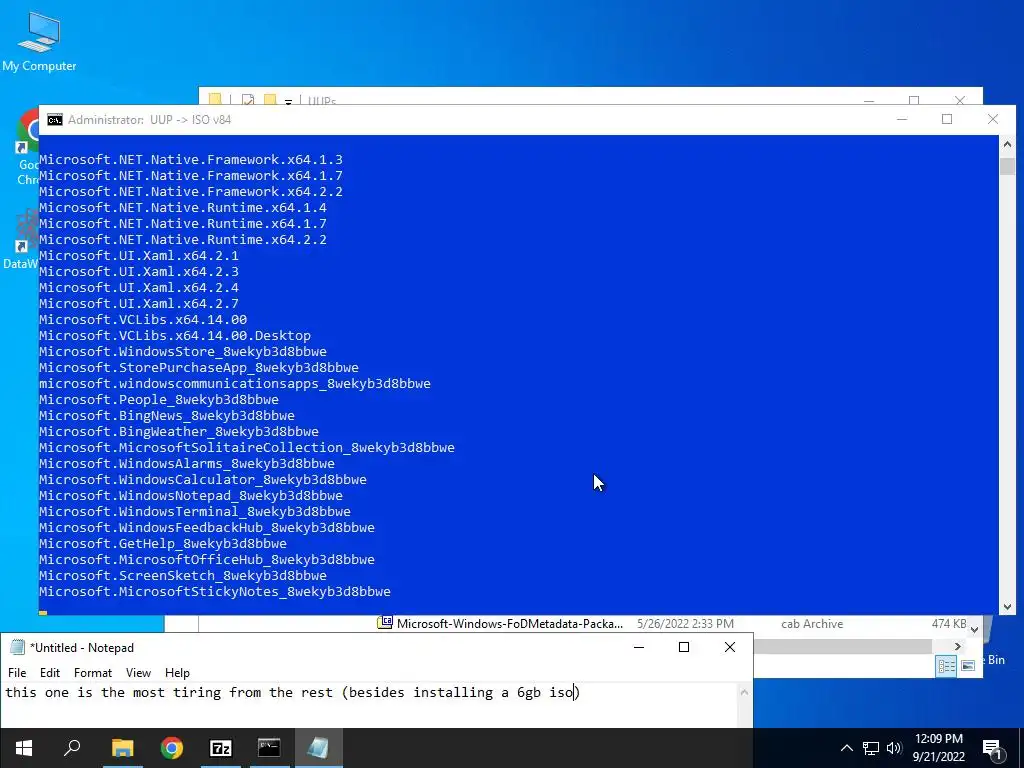
Task: Close the Untitled Notepad window
Action: pos(730,647)
